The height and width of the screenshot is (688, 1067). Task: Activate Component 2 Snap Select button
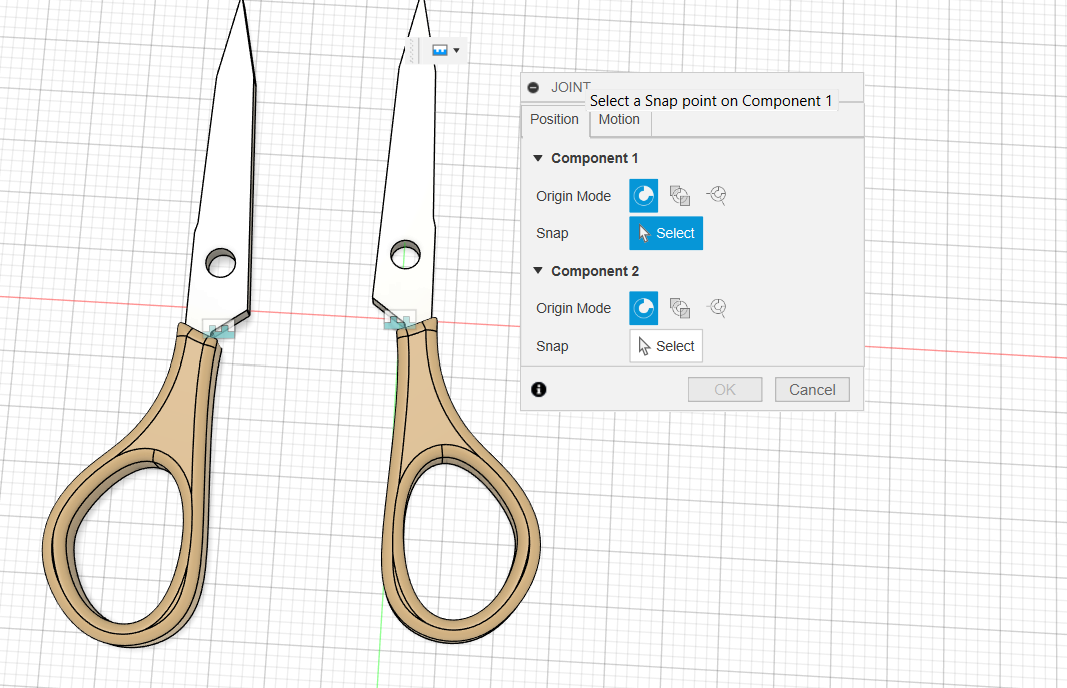665,346
